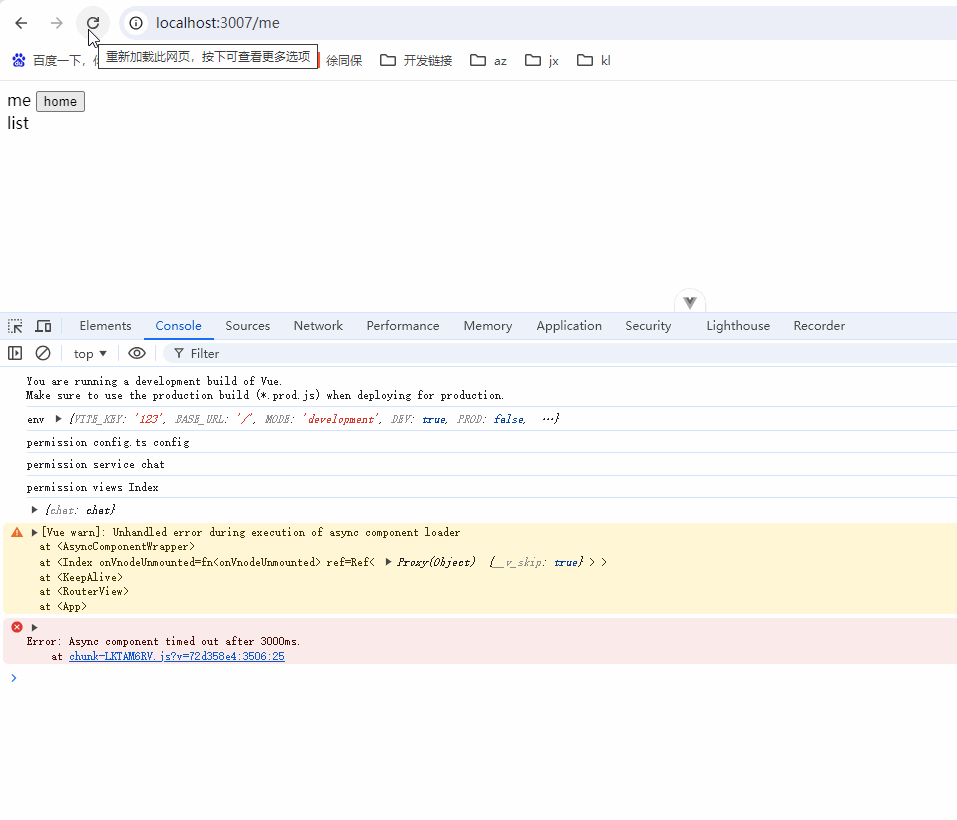Click the home button on the page
Screen dimensions: 957x820
point(60,101)
